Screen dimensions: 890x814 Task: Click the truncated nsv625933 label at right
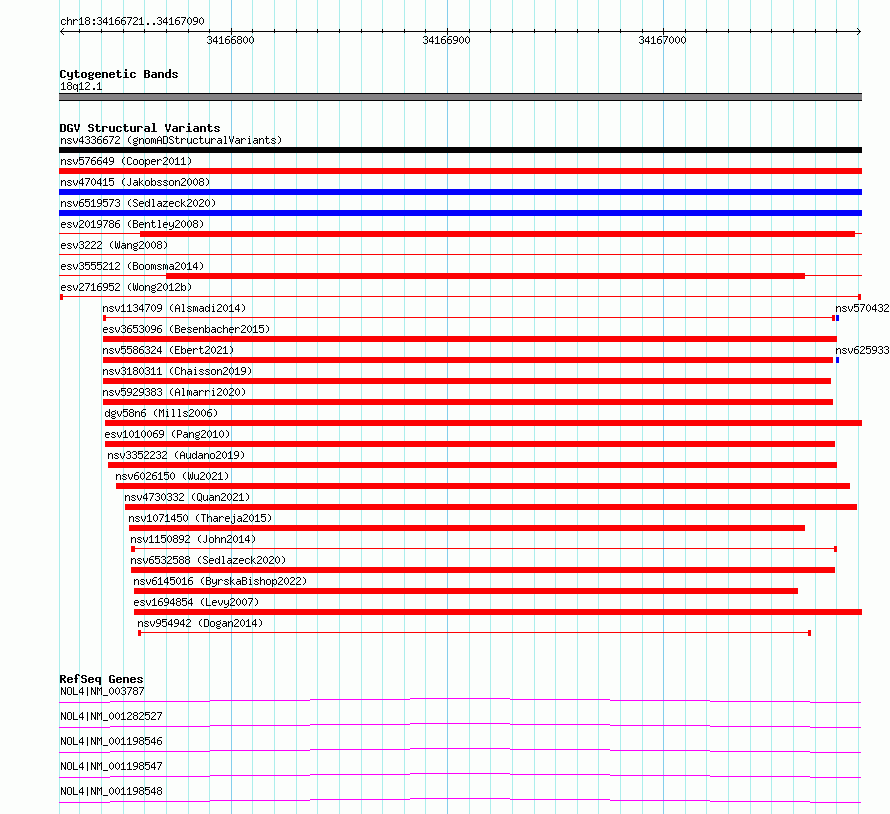(862, 350)
